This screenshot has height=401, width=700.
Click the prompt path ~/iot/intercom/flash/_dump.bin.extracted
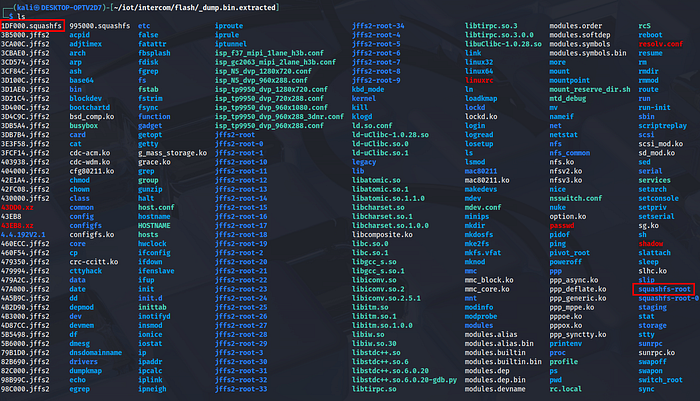pyautogui.click(x=195, y=7)
